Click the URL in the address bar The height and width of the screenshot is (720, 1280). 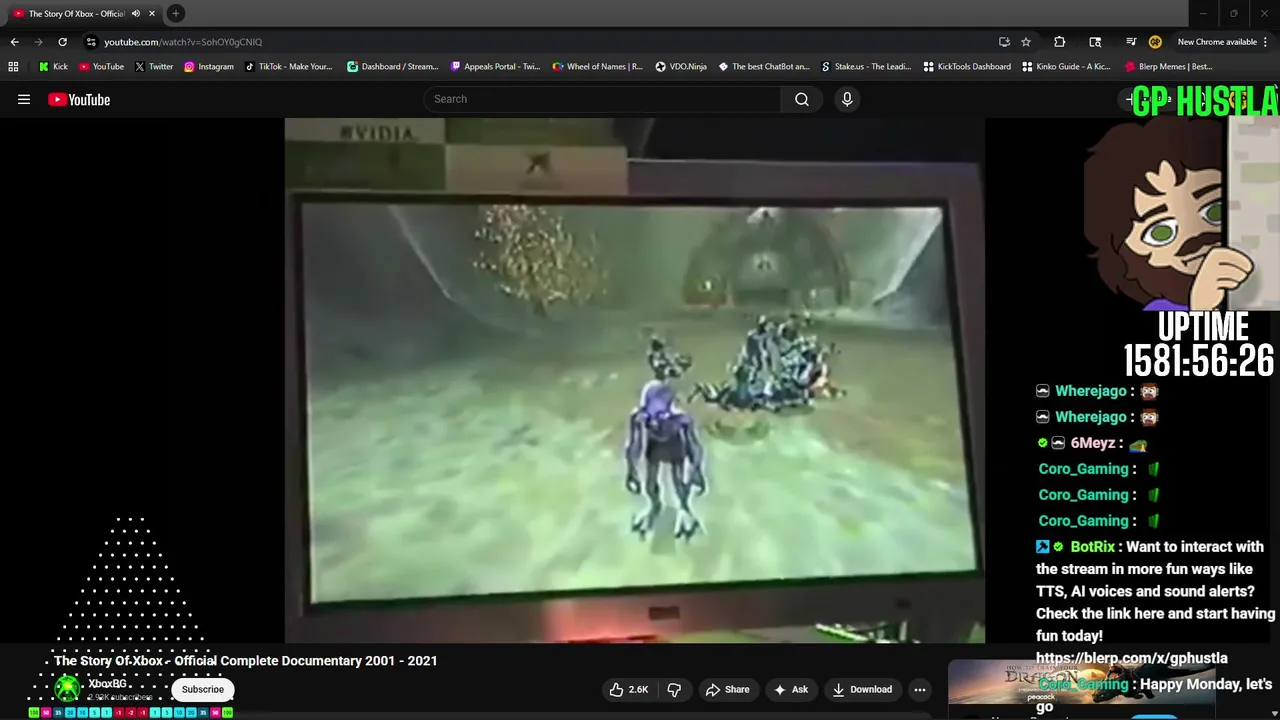[183, 42]
